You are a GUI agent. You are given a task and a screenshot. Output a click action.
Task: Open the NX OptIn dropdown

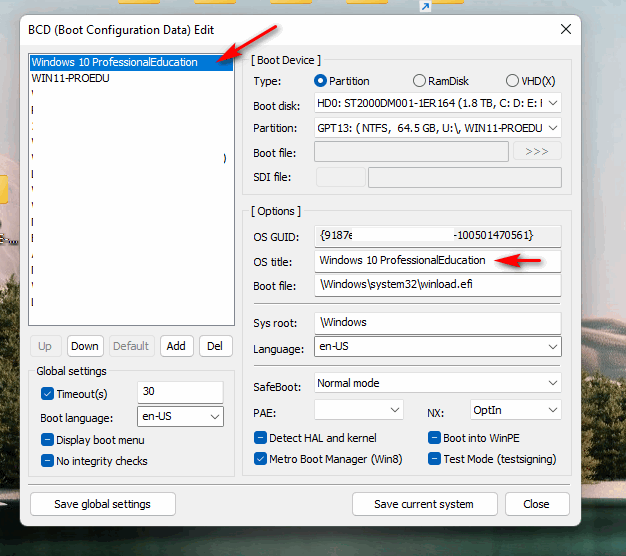tap(515, 410)
